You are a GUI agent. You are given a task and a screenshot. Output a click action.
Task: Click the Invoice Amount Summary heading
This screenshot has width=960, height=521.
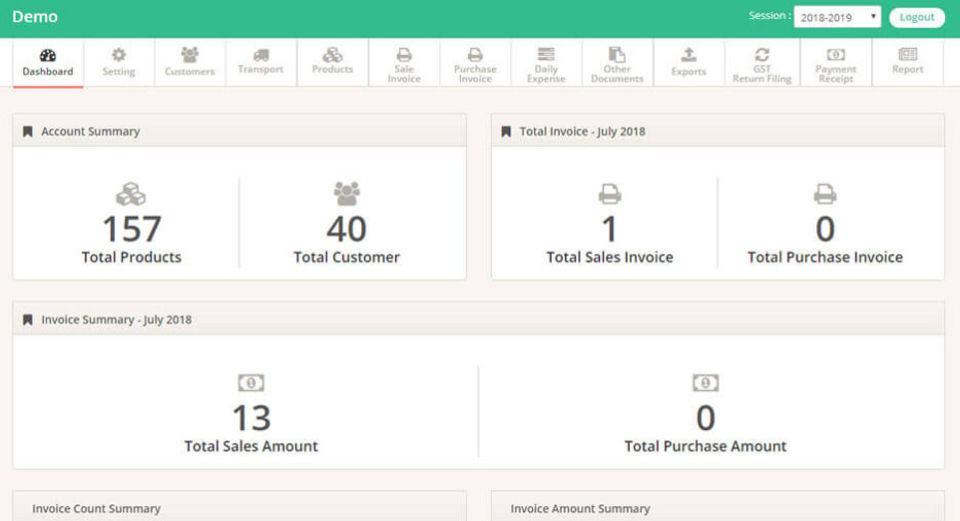click(580, 509)
